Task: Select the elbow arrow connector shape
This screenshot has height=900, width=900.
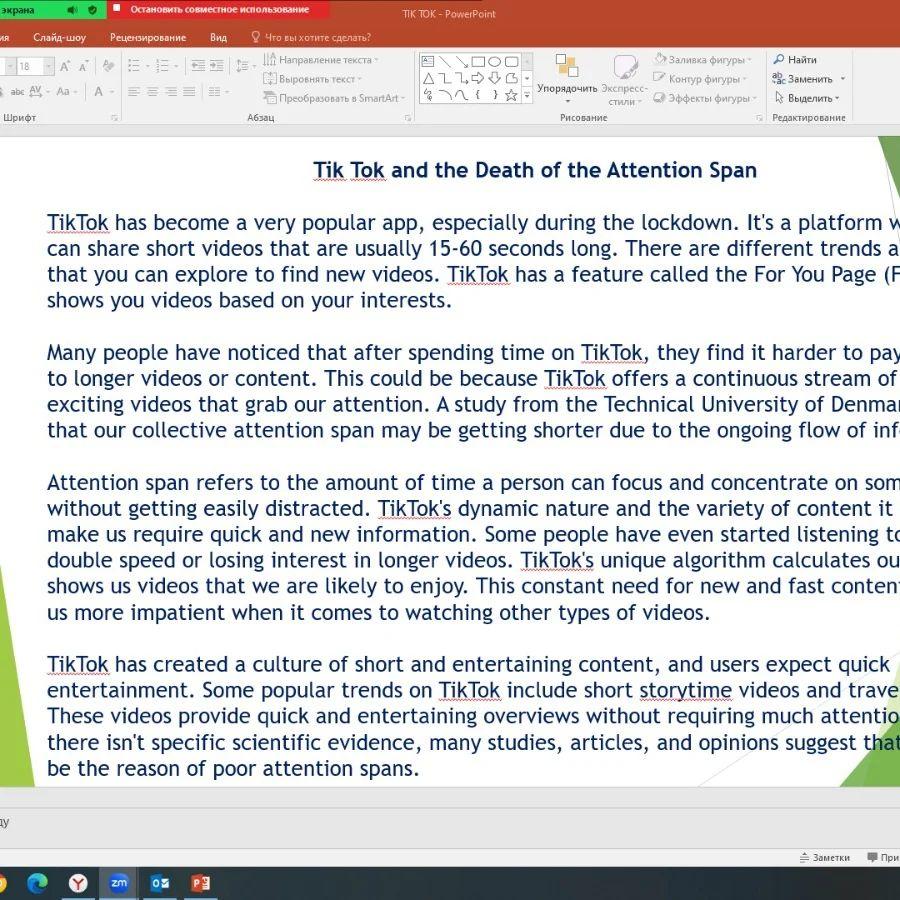Action: point(461,79)
